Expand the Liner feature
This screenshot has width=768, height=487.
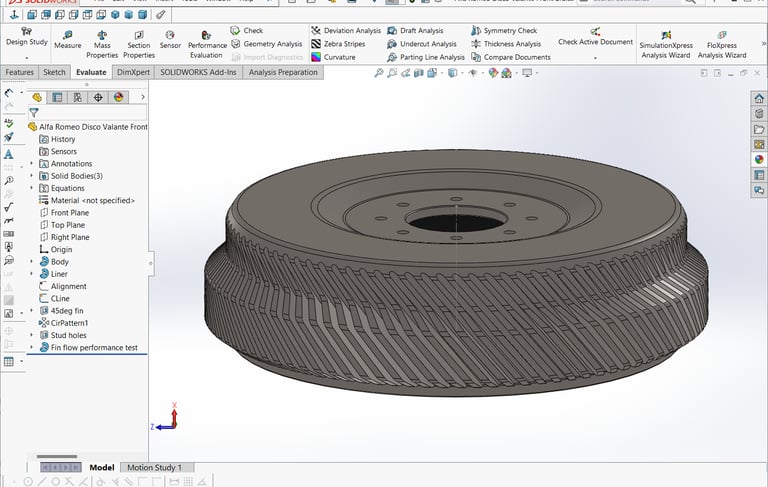click(x=32, y=273)
